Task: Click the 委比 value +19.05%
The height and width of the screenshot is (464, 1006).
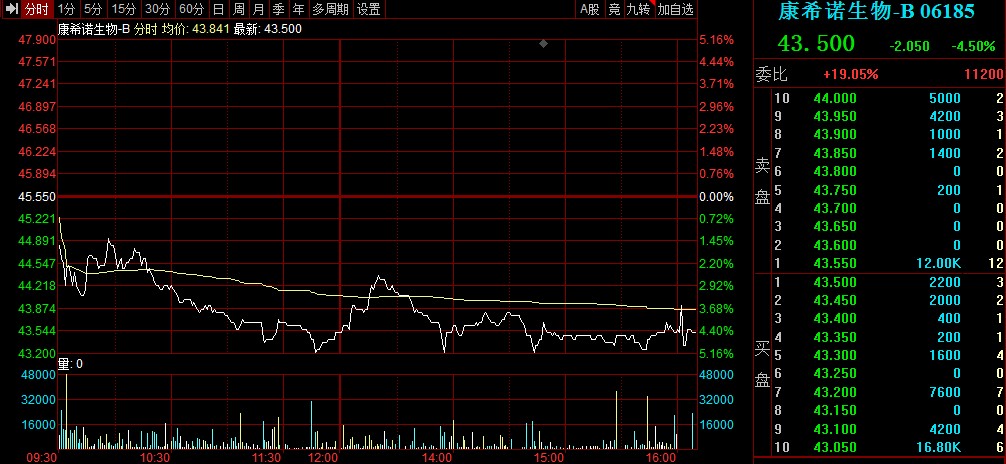Action: pyautogui.click(x=851, y=74)
